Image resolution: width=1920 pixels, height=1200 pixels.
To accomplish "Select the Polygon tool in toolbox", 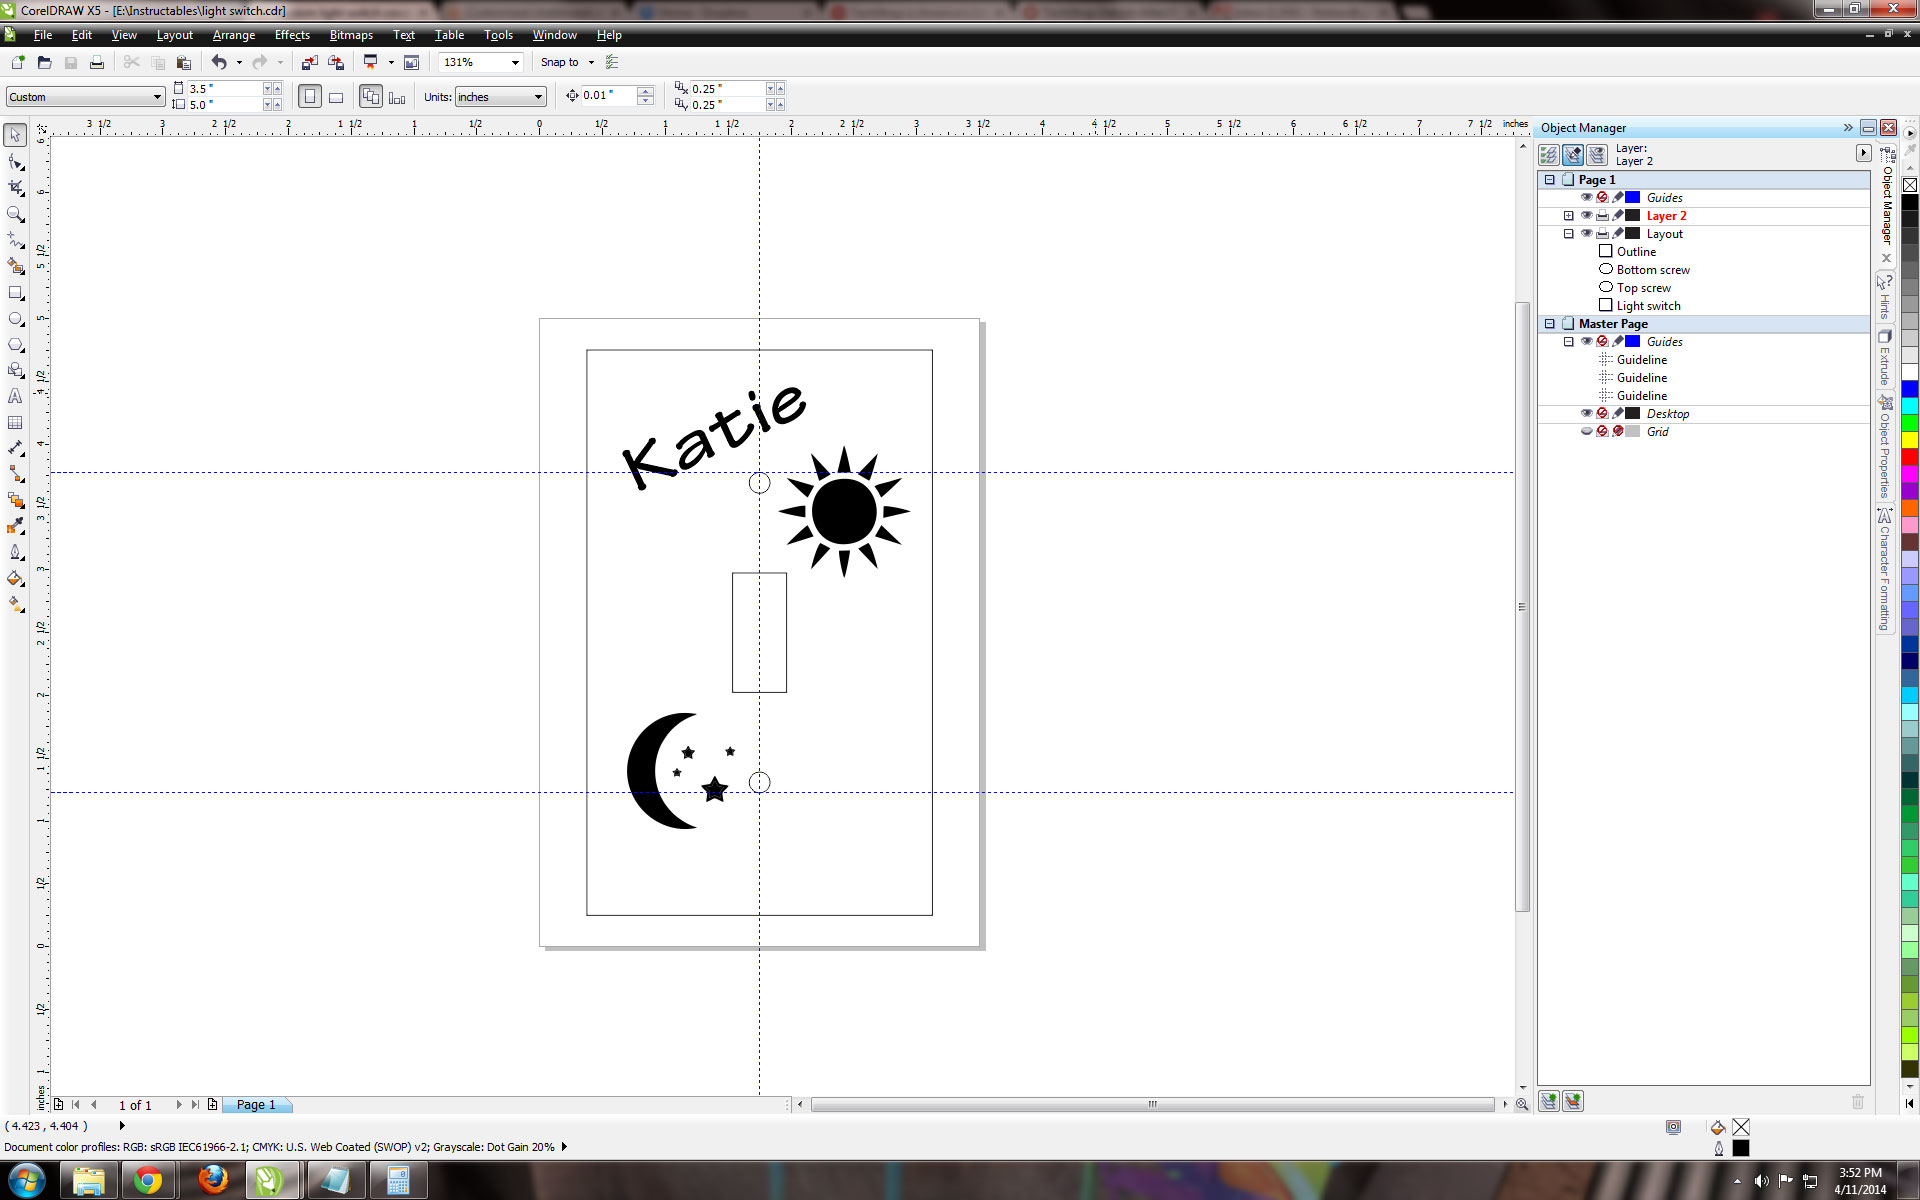I will 15,345.
